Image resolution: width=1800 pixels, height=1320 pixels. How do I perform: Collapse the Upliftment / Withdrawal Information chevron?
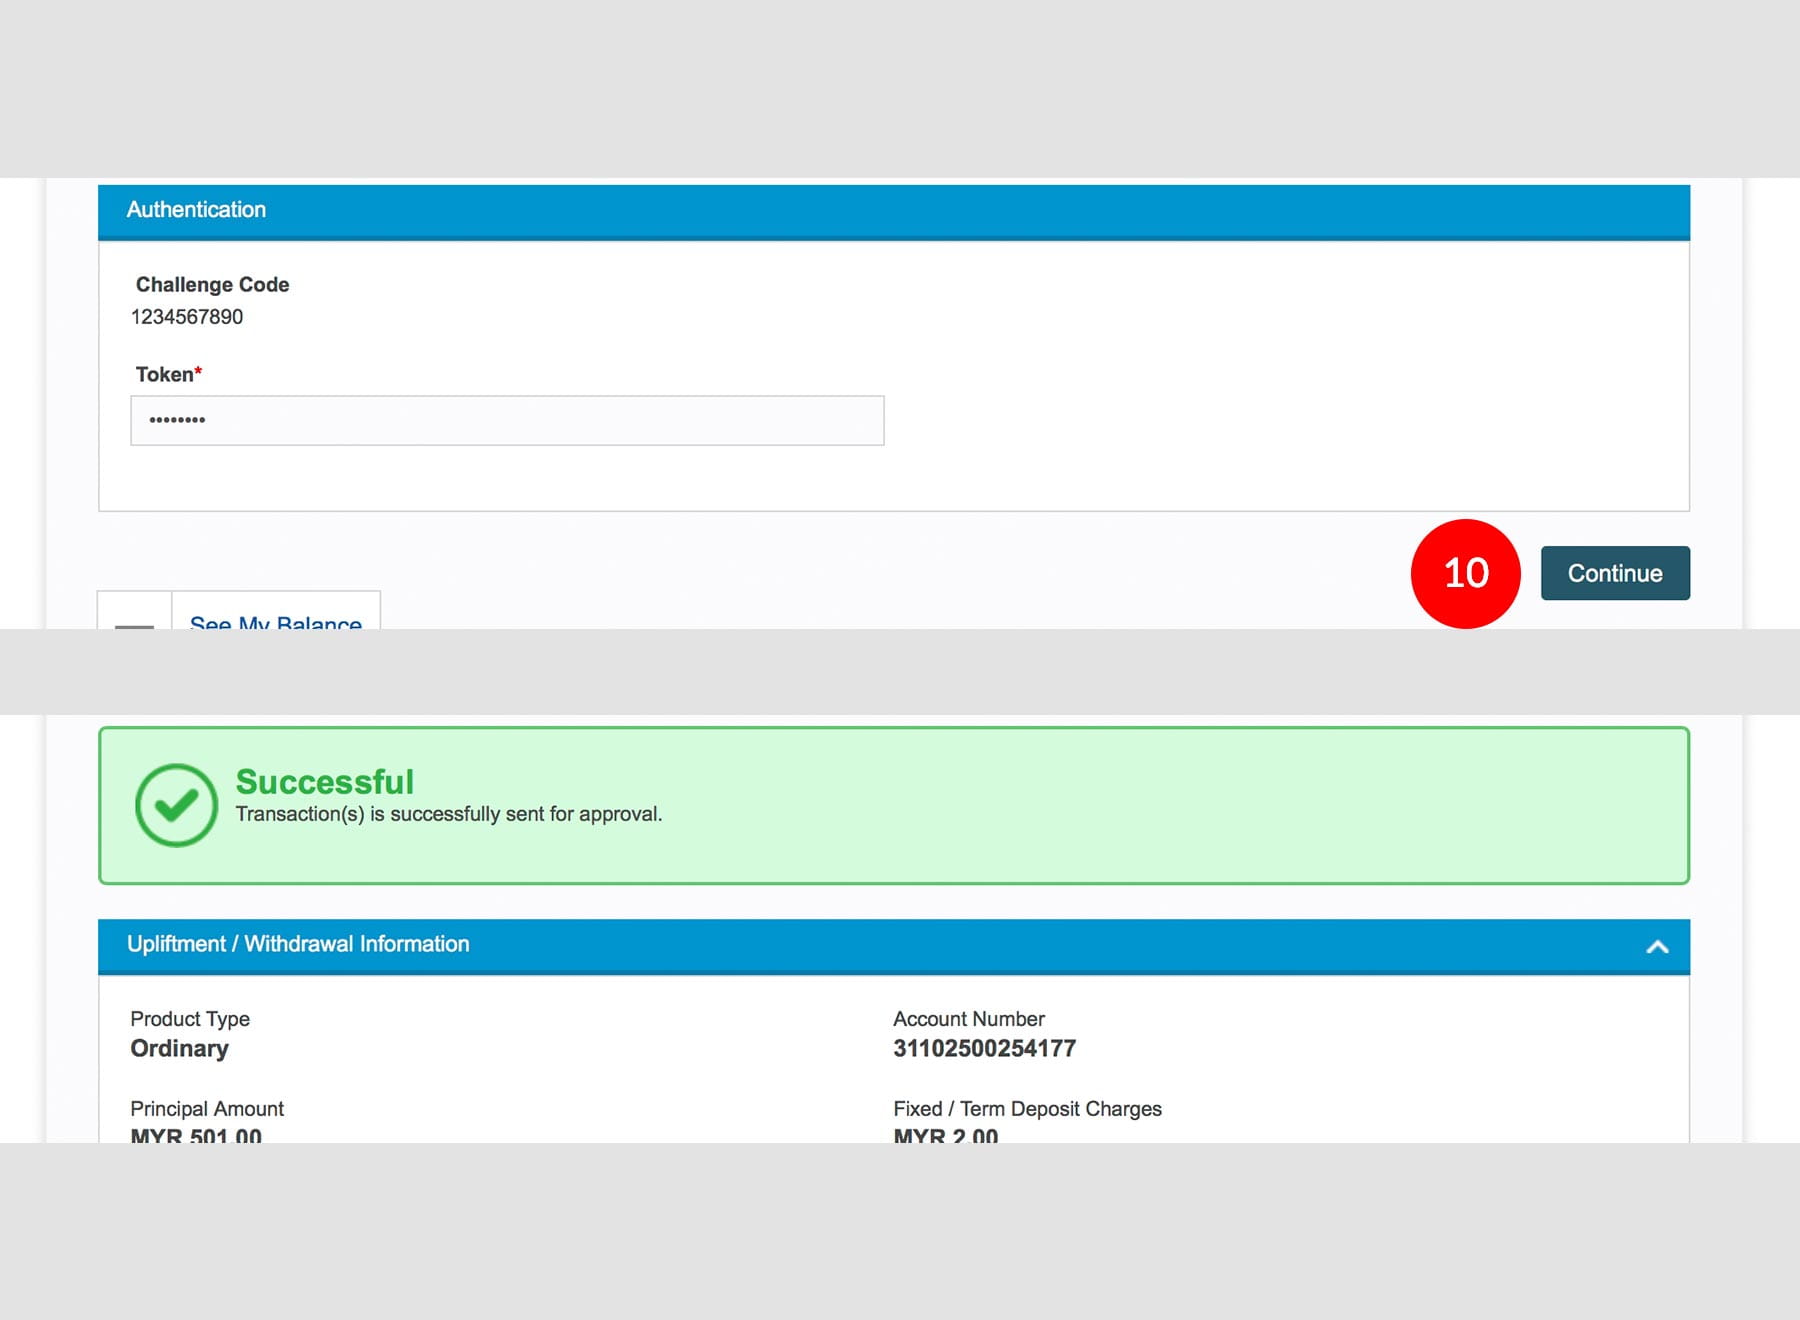pos(1657,946)
